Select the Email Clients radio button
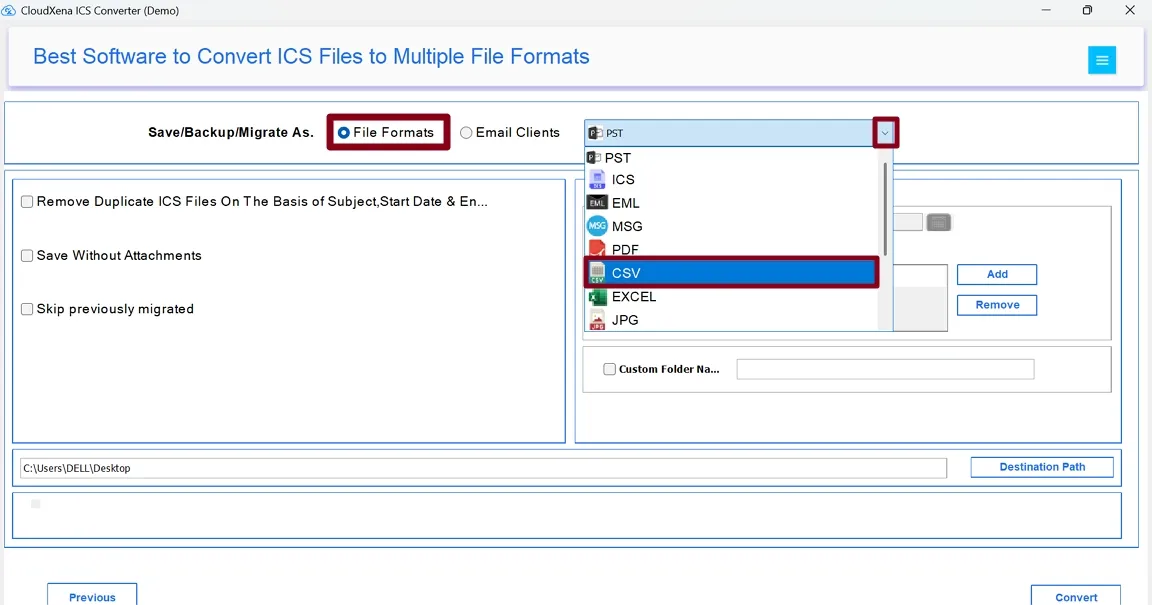The height and width of the screenshot is (605, 1152). tap(466, 133)
